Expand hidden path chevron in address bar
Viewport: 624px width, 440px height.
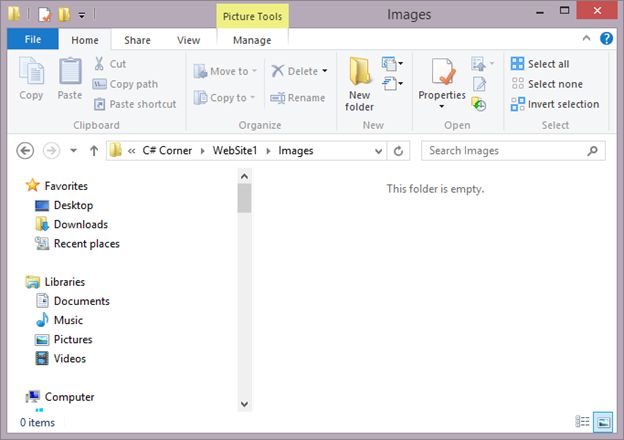tap(131, 151)
